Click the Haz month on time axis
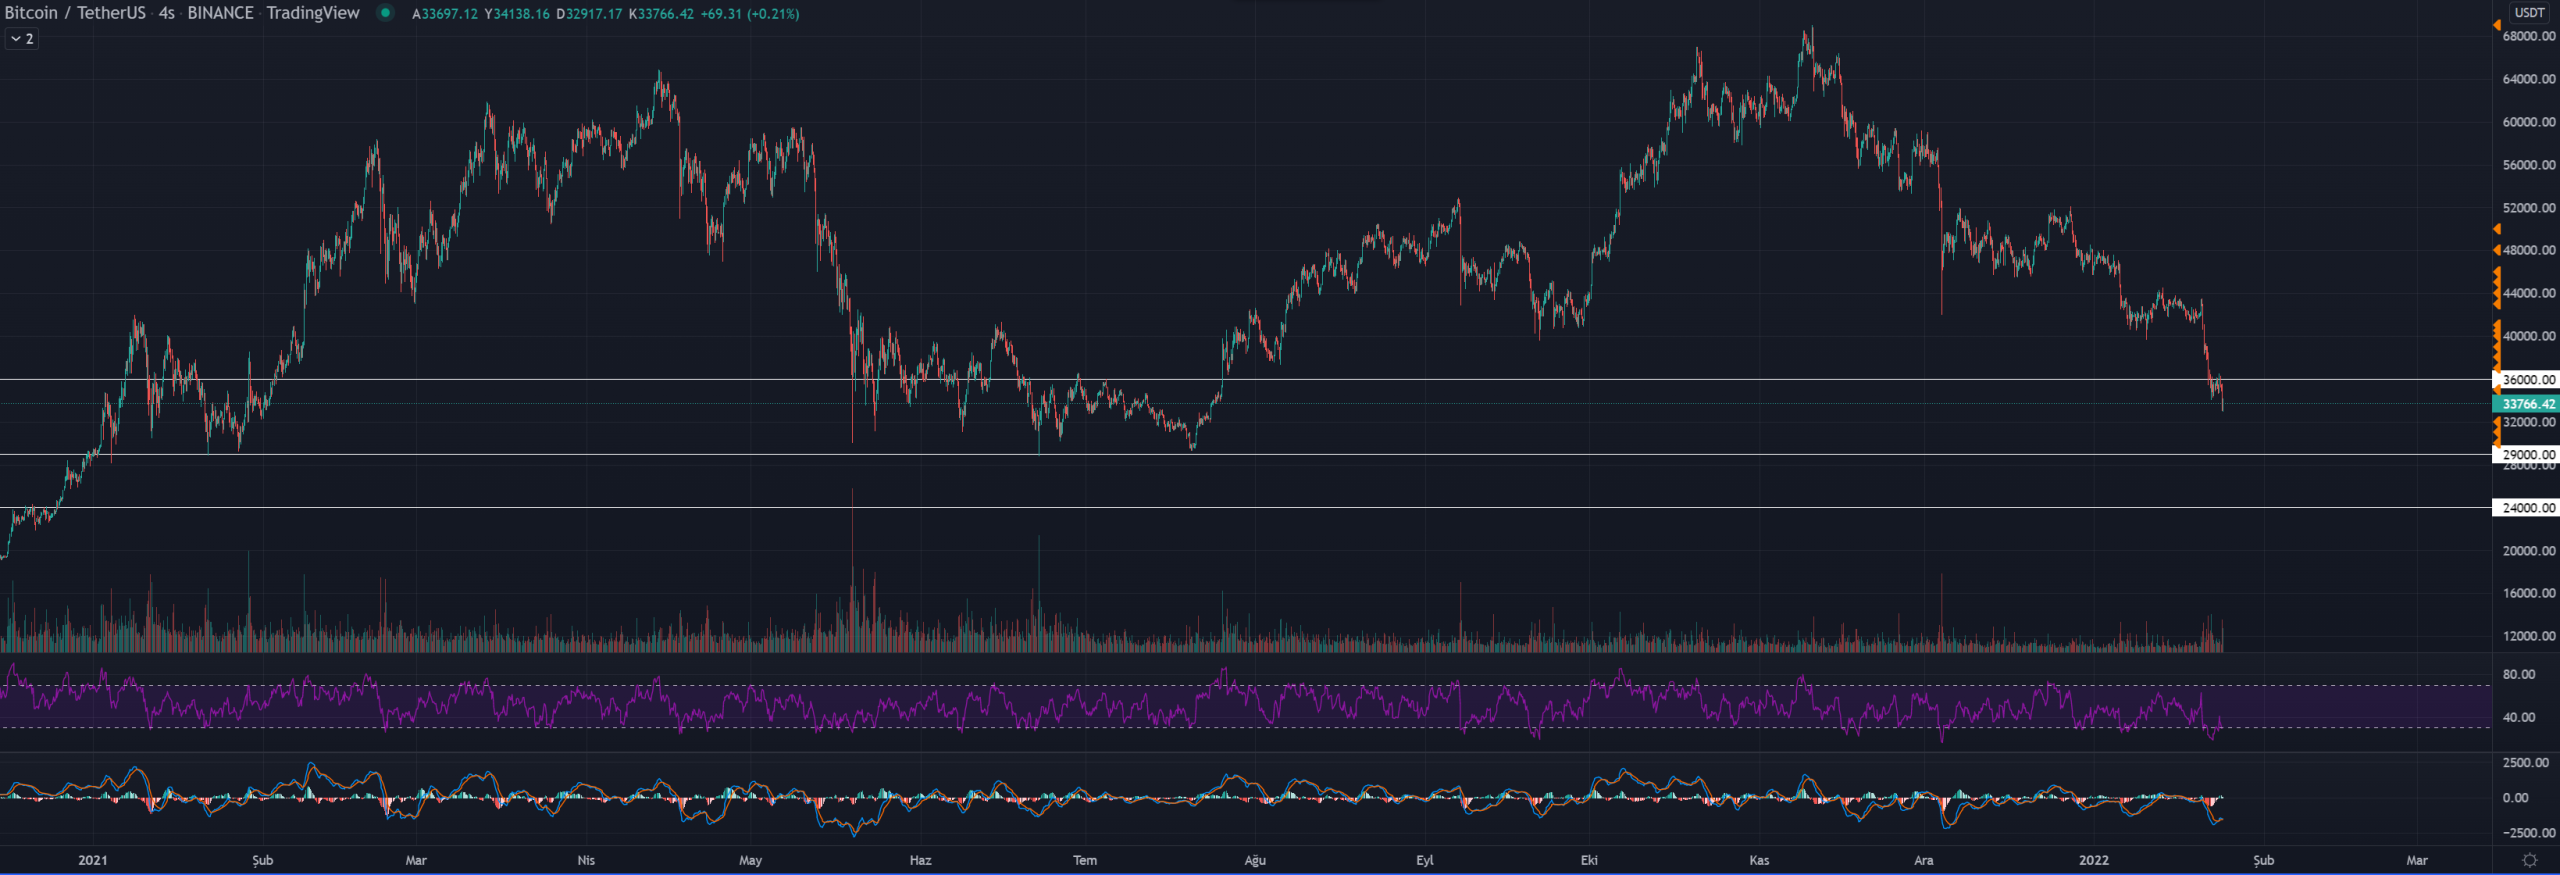This screenshot has width=2560, height=875. tap(920, 860)
